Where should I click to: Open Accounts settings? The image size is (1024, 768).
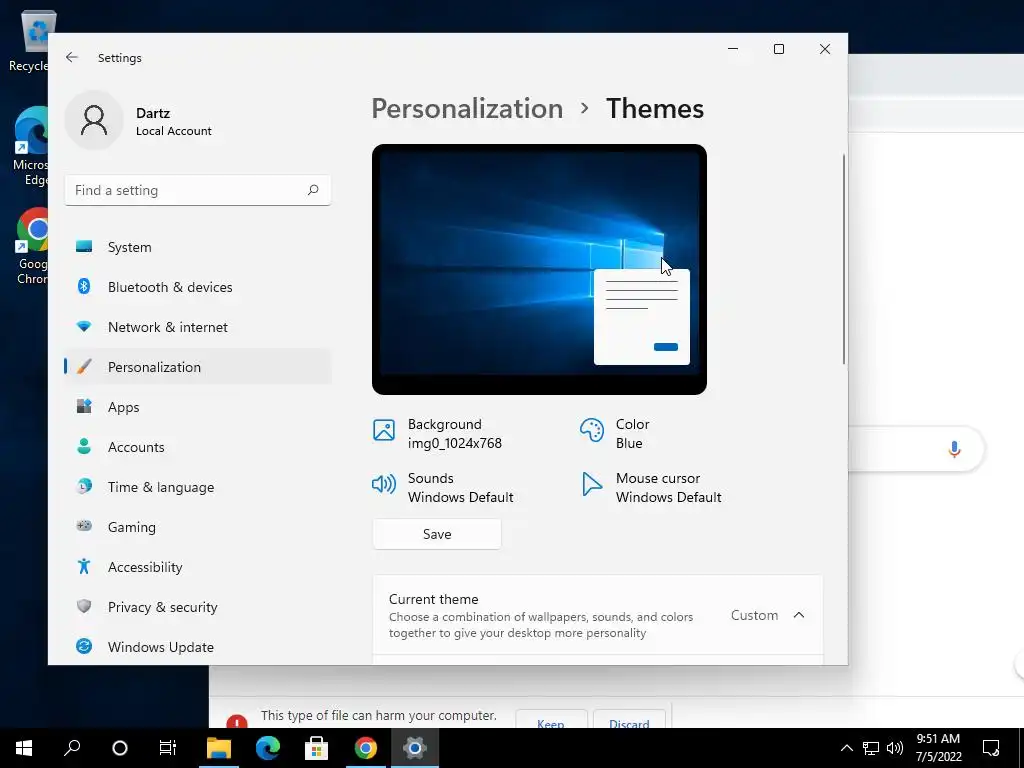[198, 447]
